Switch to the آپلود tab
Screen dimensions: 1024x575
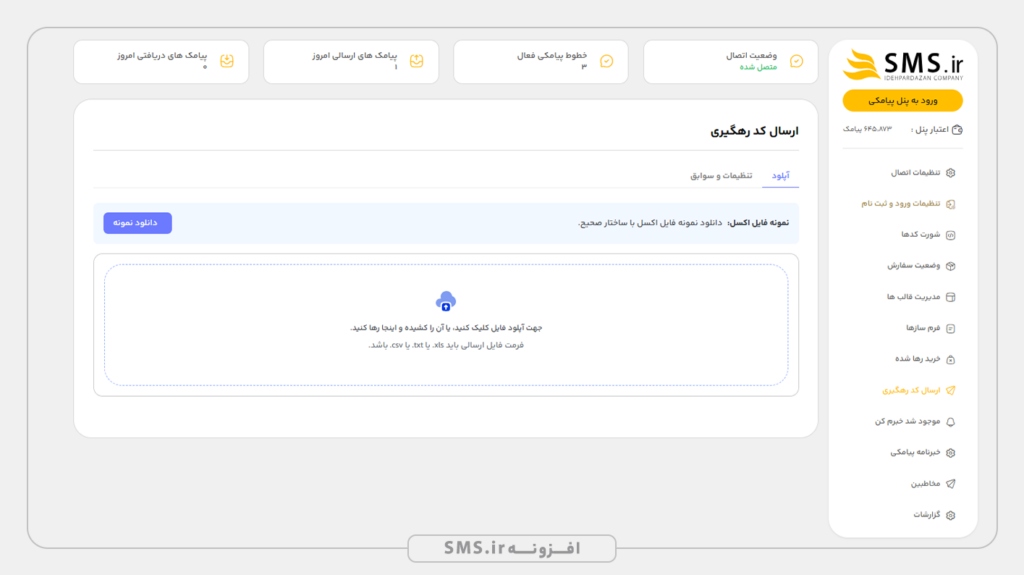pyautogui.click(x=780, y=175)
